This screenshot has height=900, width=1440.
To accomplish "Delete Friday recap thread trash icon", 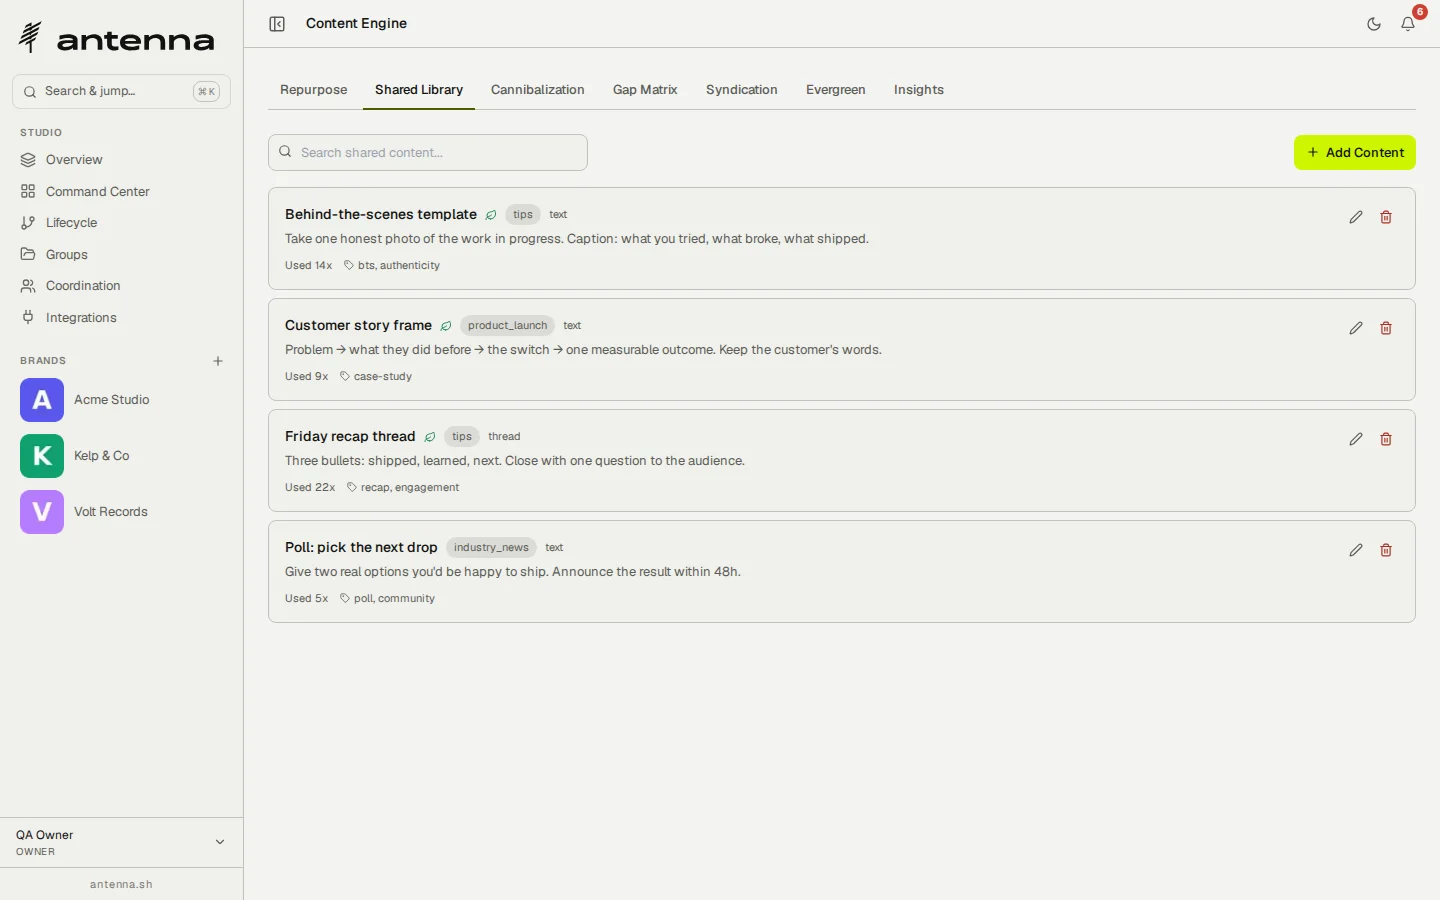I will click(x=1386, y=439).
